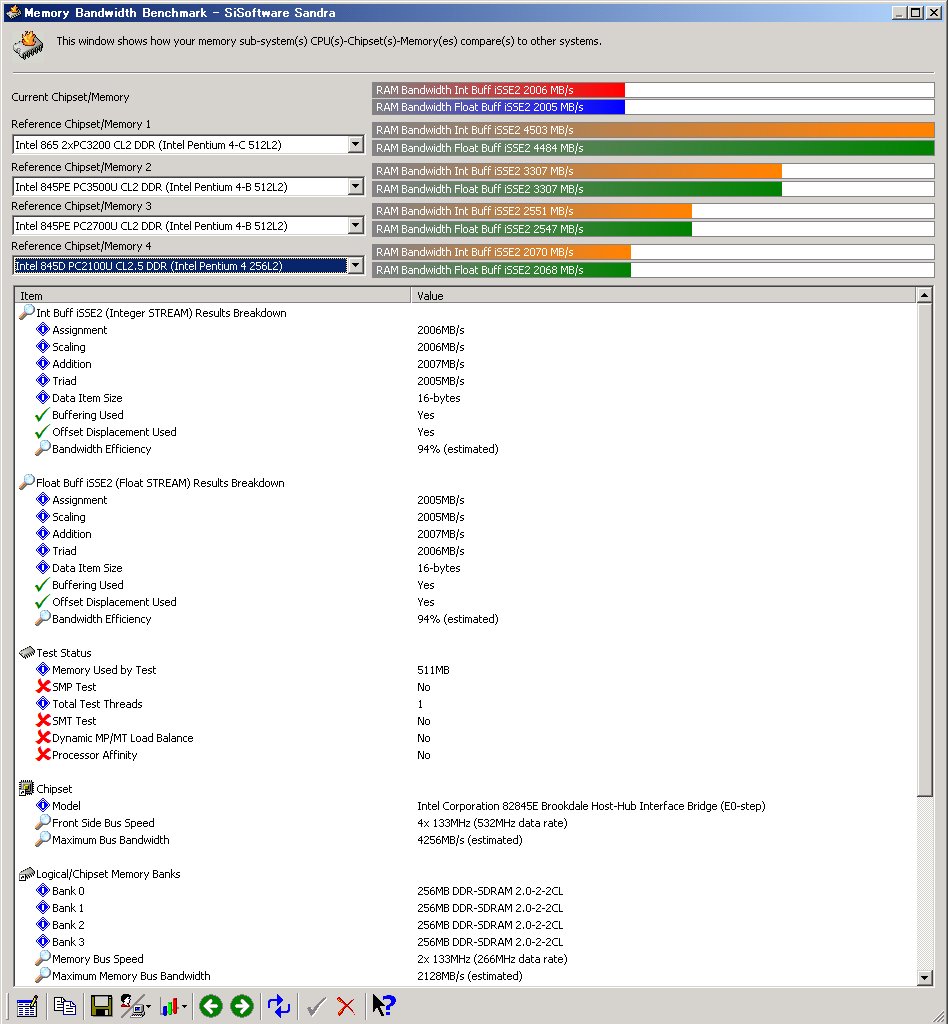The image size is (948, 1024).
Task: Select the Bank 2 row
Action: coord(466,924)
